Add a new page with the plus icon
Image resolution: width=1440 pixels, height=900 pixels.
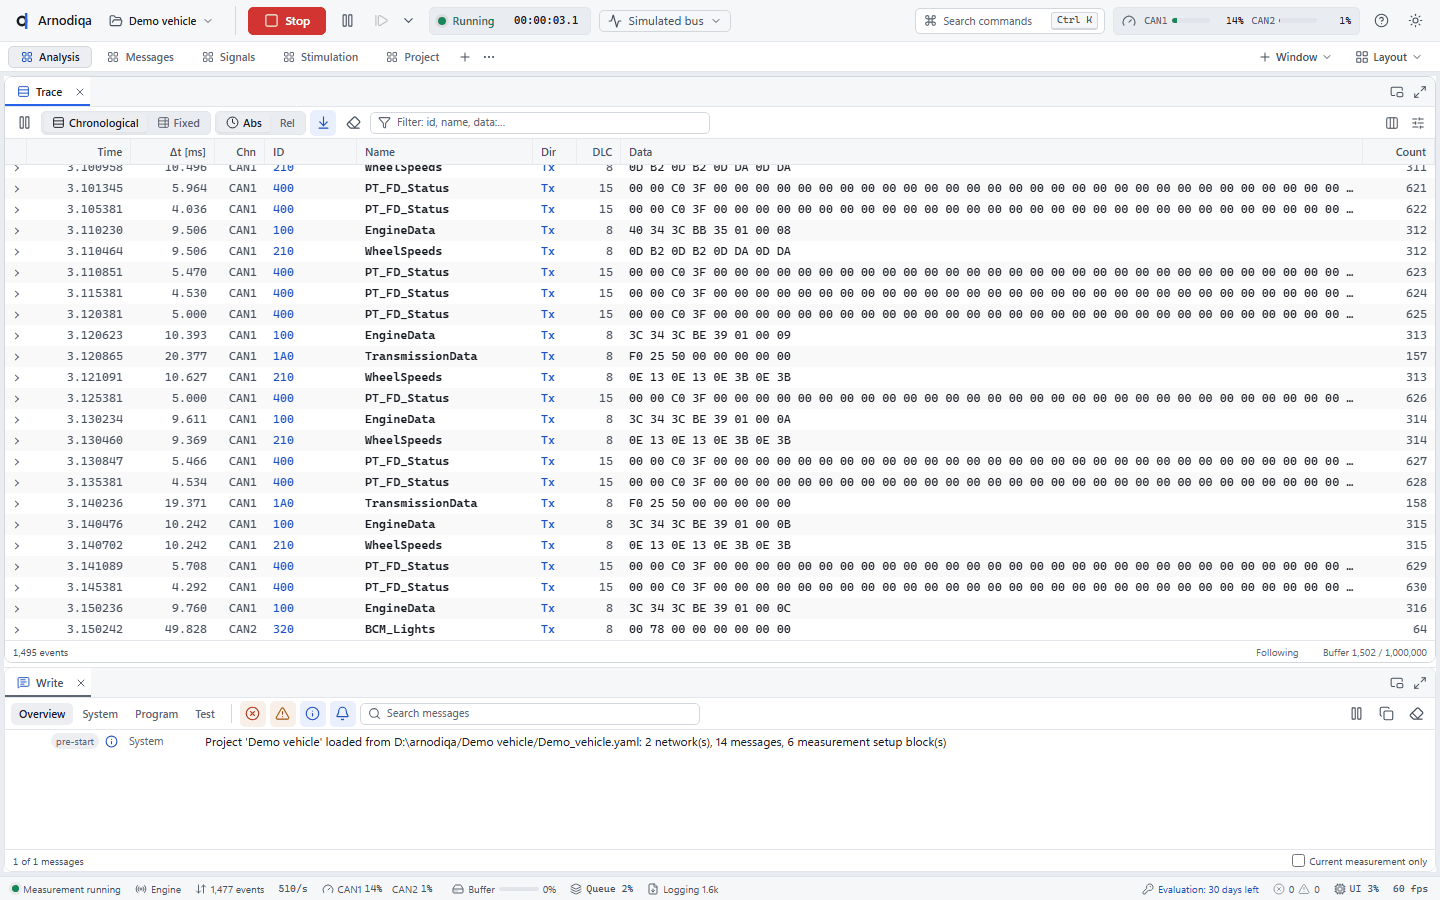(465, 57)
